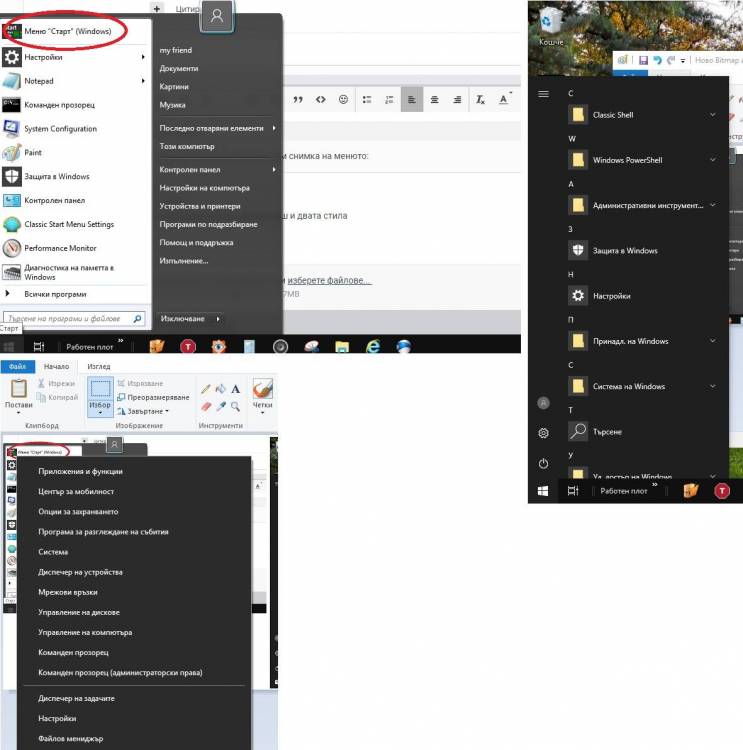Open Recycle Bin on the desktop
Viewport: 743px width, 750px height.
click(551, 28)
